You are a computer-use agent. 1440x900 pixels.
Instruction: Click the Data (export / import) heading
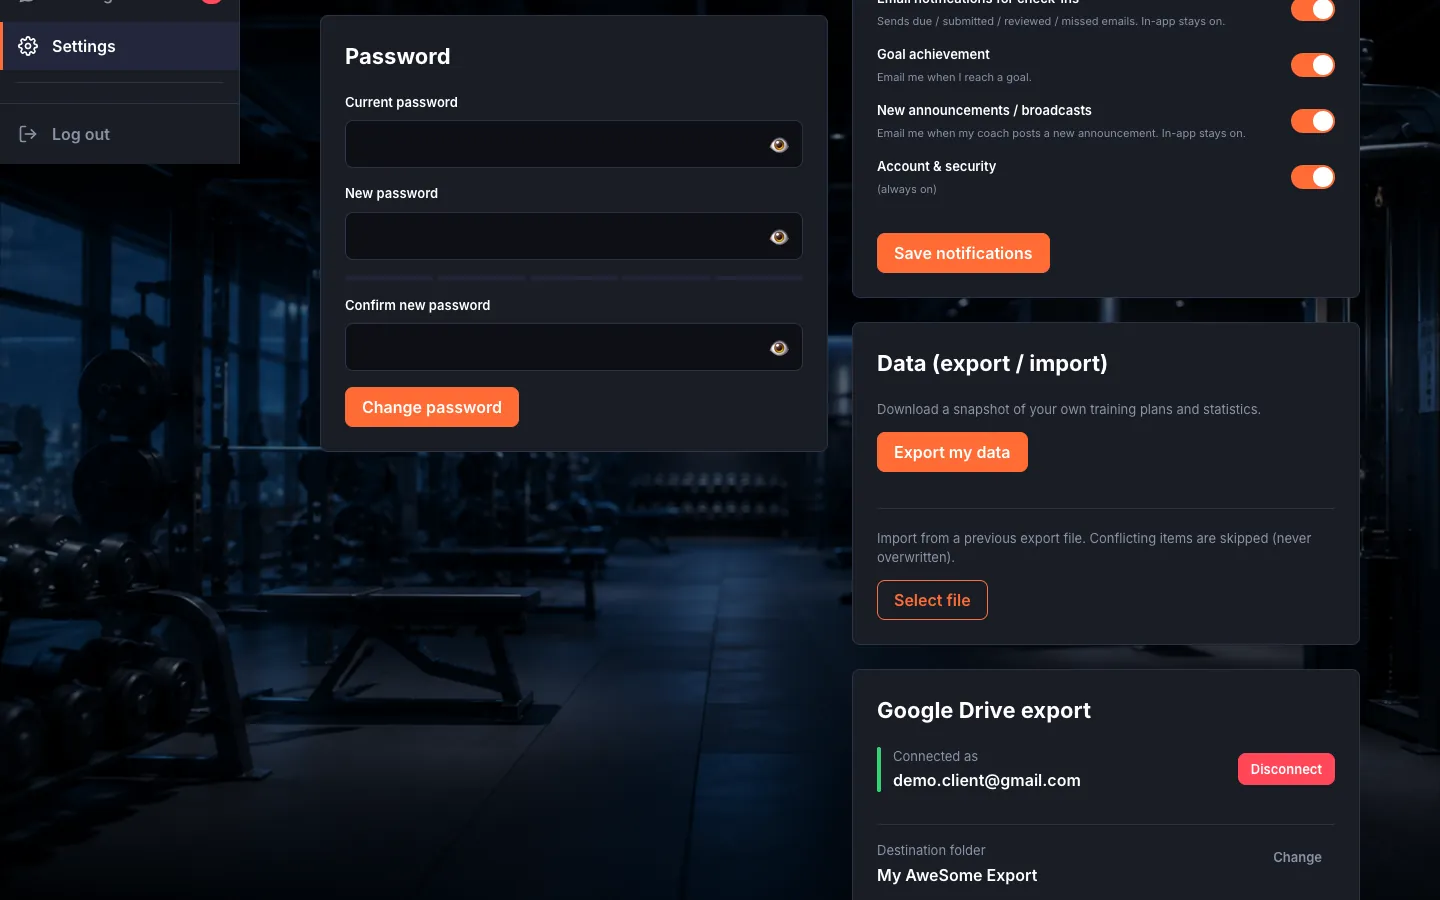[x=992, y=363]
